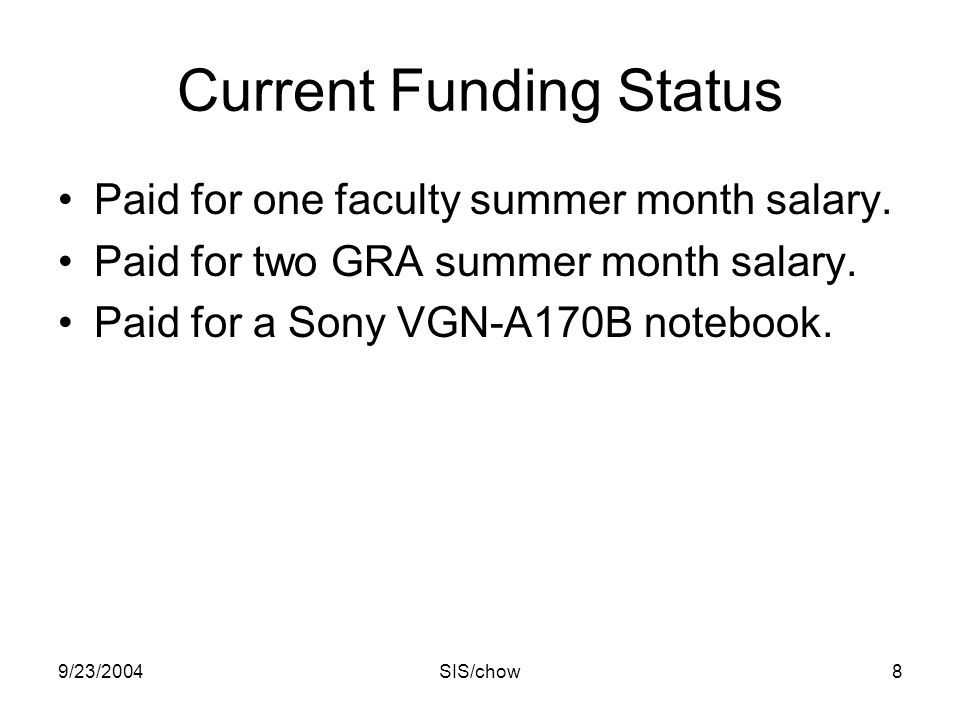Click the 9/23/2004 date footer
The image size is (960, 720).
tap(100, 672)
